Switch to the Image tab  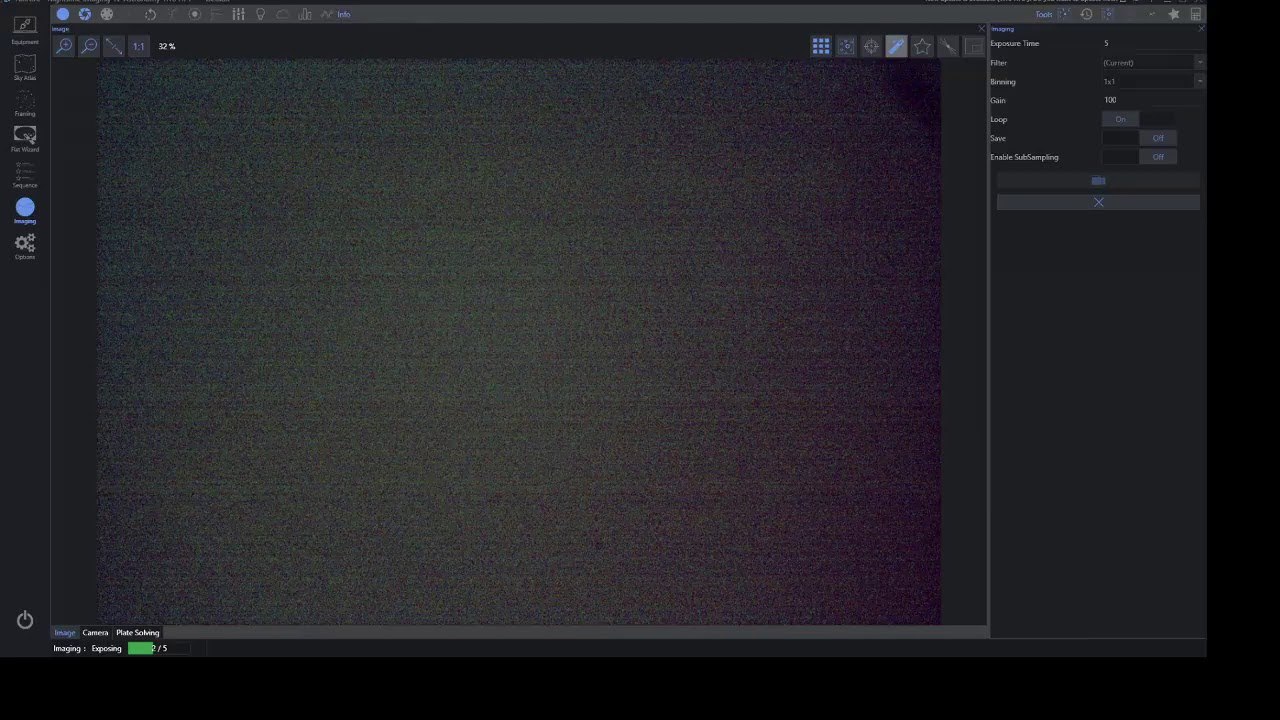(65, 633)
